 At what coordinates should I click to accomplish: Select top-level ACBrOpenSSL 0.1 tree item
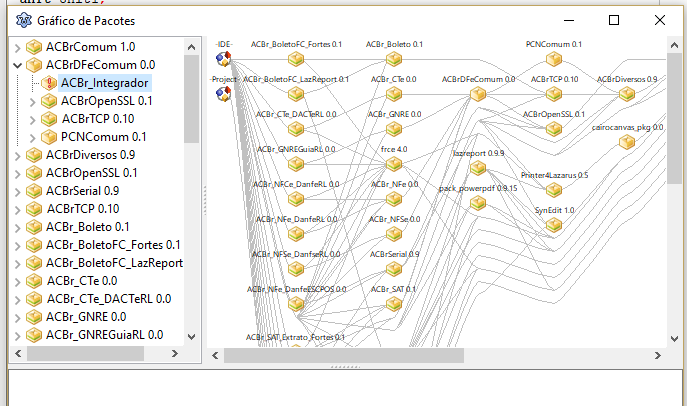point(92,173)
